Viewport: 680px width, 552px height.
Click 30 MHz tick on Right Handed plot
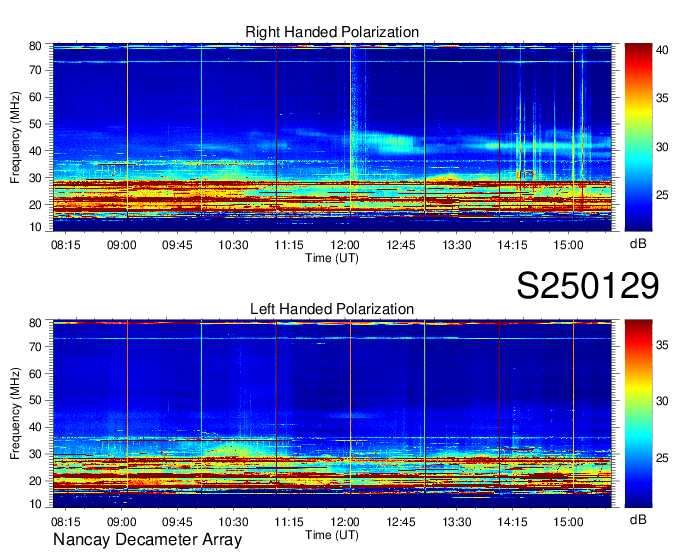click(35, 178)
